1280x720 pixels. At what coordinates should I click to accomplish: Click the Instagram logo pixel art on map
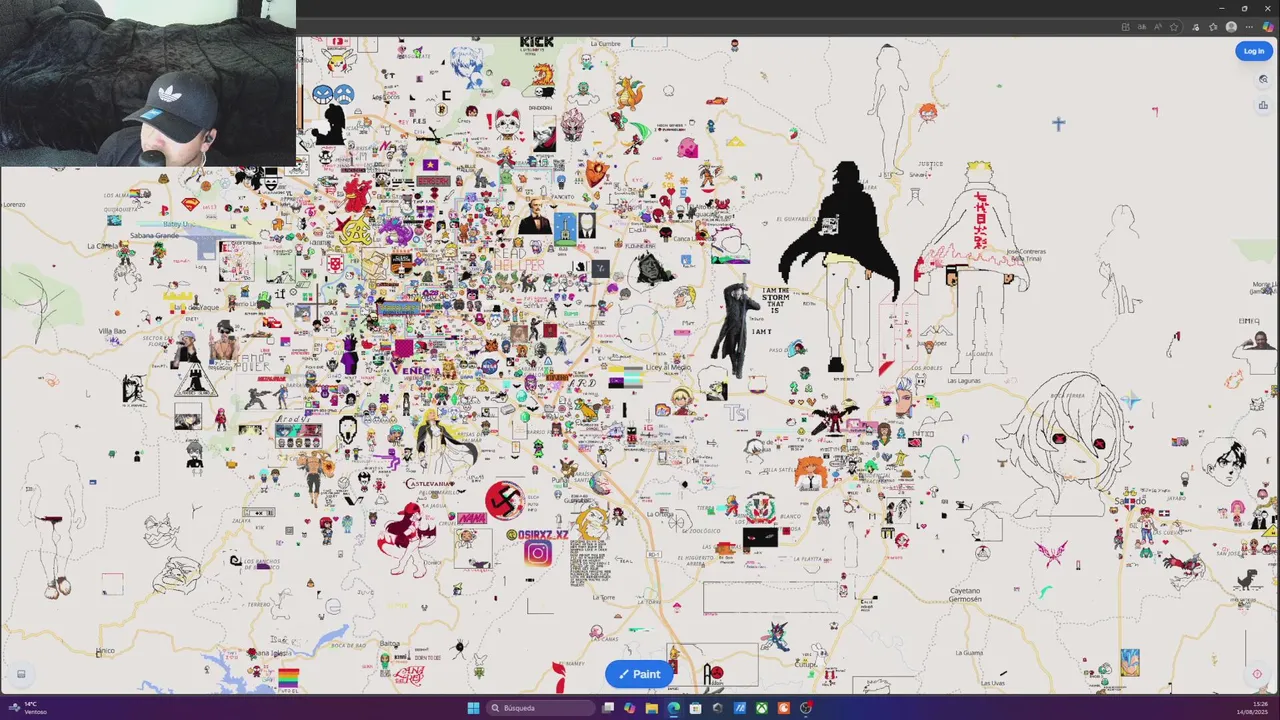click(x=537, y=553)
